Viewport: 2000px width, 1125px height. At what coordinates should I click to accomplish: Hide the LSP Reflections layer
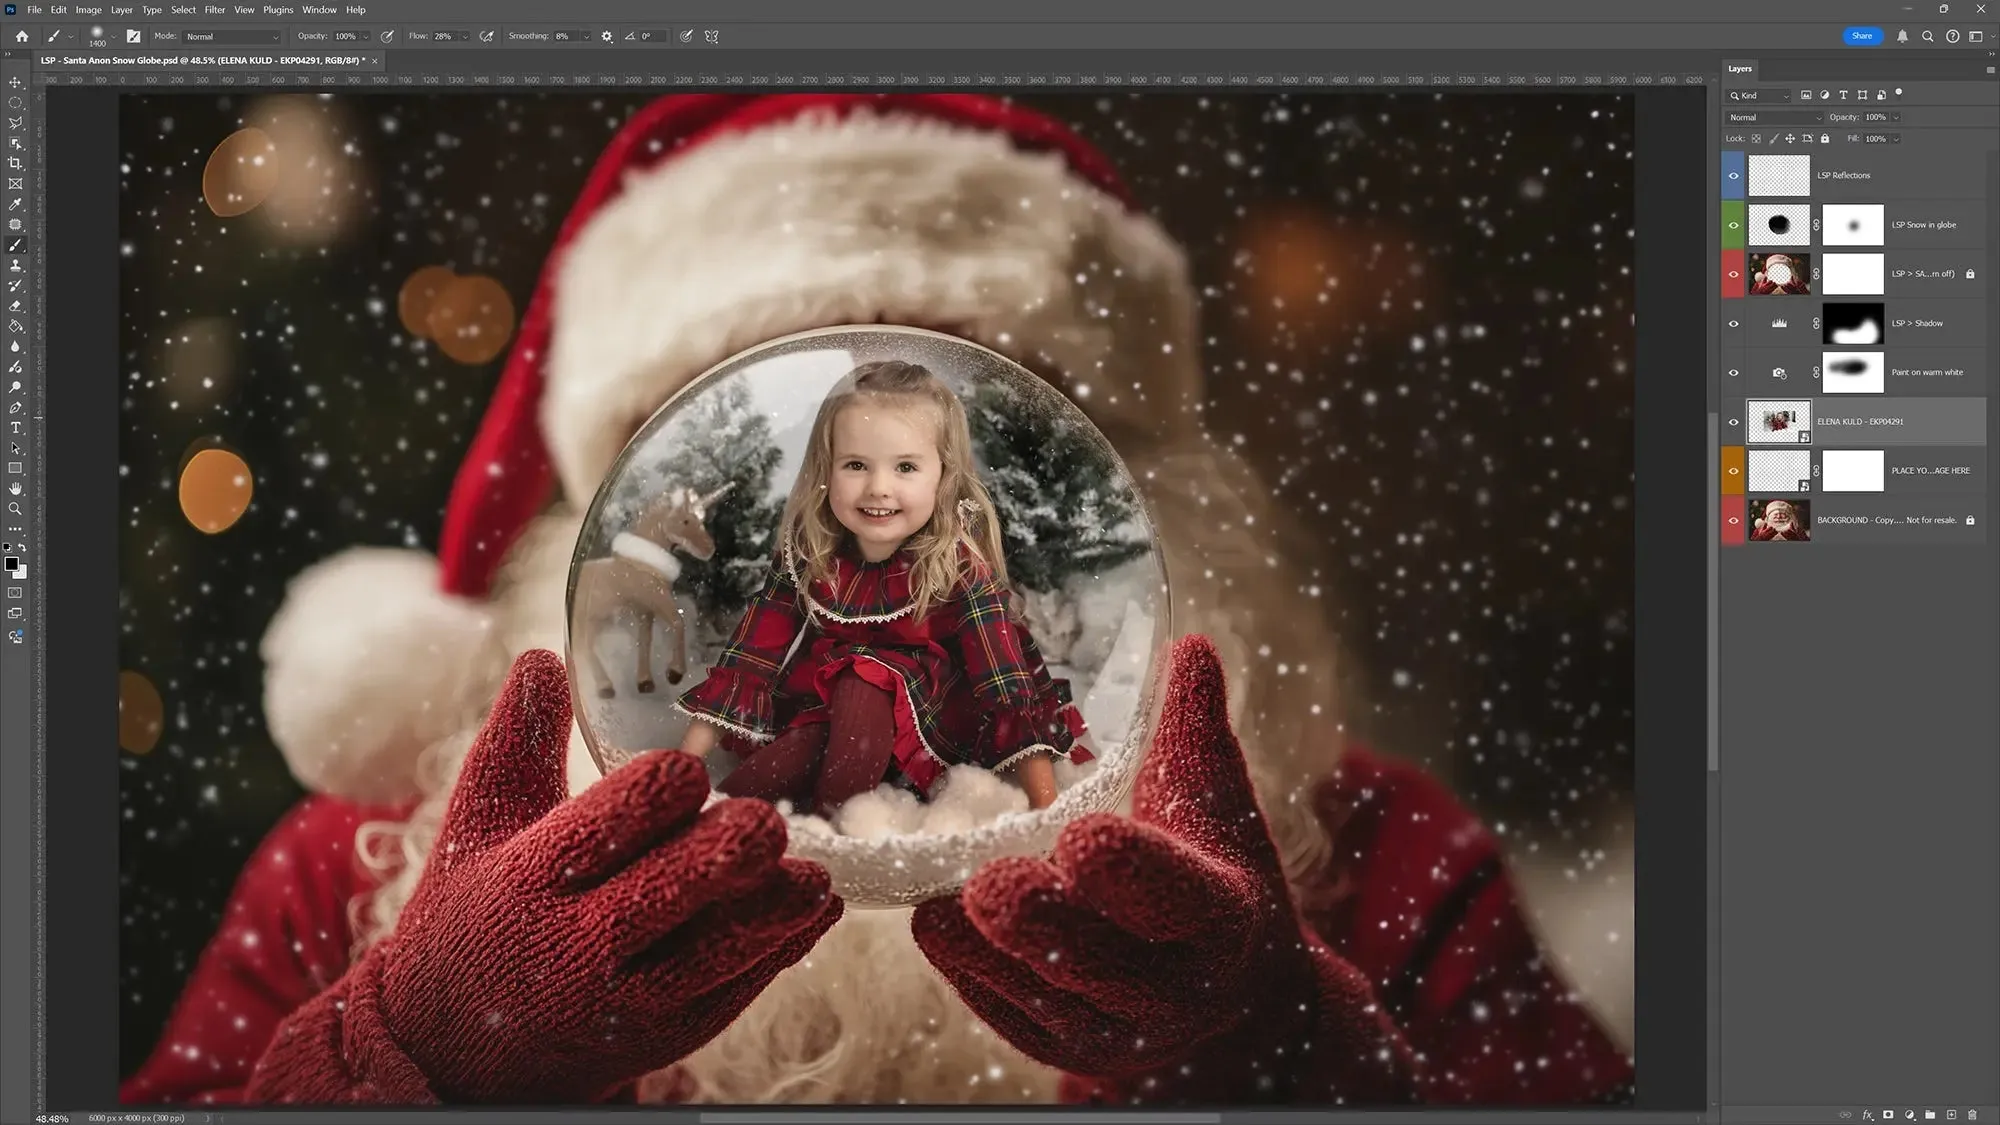tap(1733, 176)
